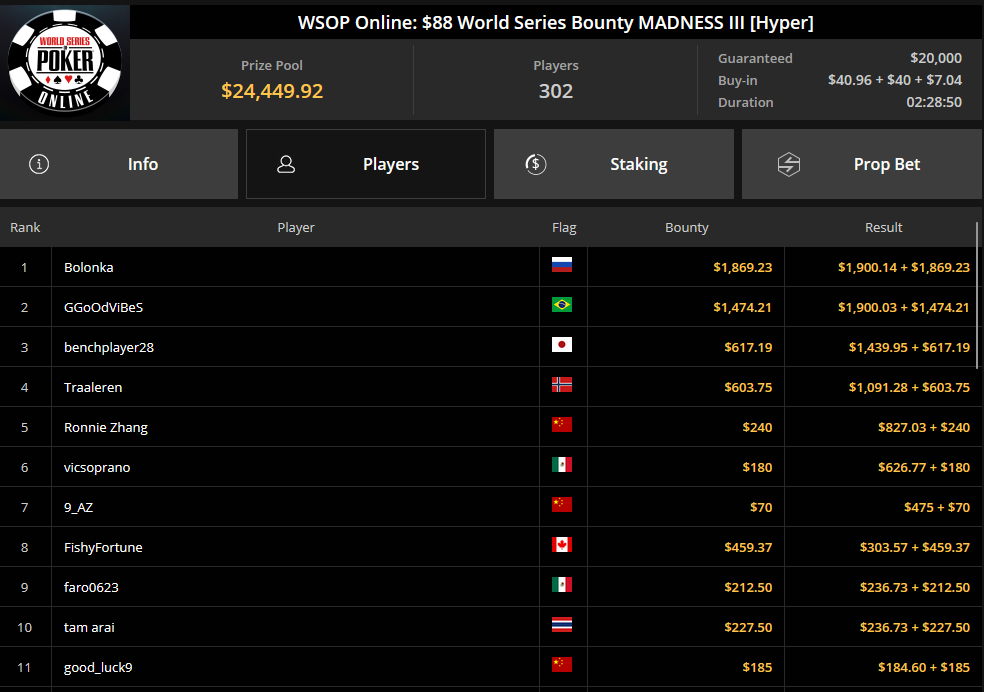This screenshot has width=984, height=692.
Task: Click the Staking dollar coin icon
Action: click(x=535, y=164)
